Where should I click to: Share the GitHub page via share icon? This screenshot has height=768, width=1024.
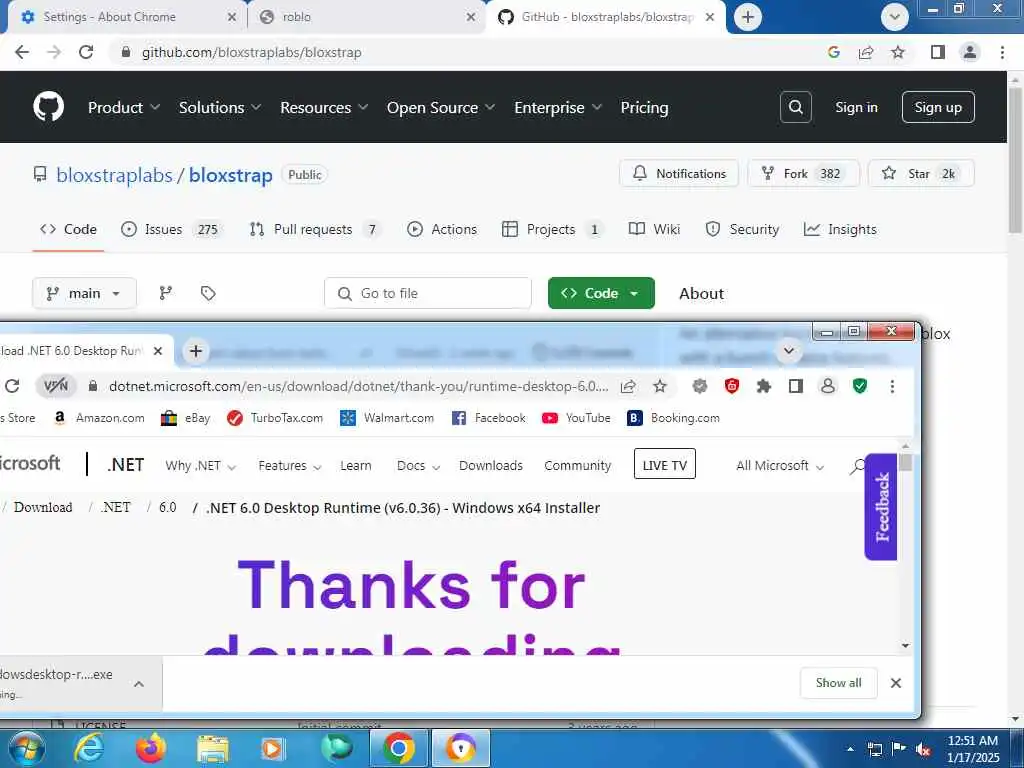pos(866,52)
